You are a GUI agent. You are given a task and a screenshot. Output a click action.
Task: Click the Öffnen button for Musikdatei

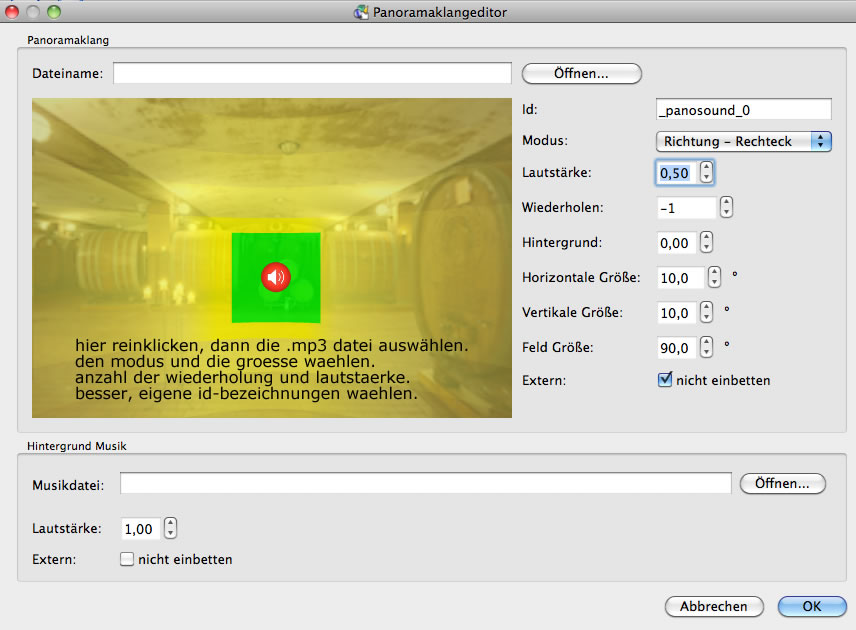(782, 483)
